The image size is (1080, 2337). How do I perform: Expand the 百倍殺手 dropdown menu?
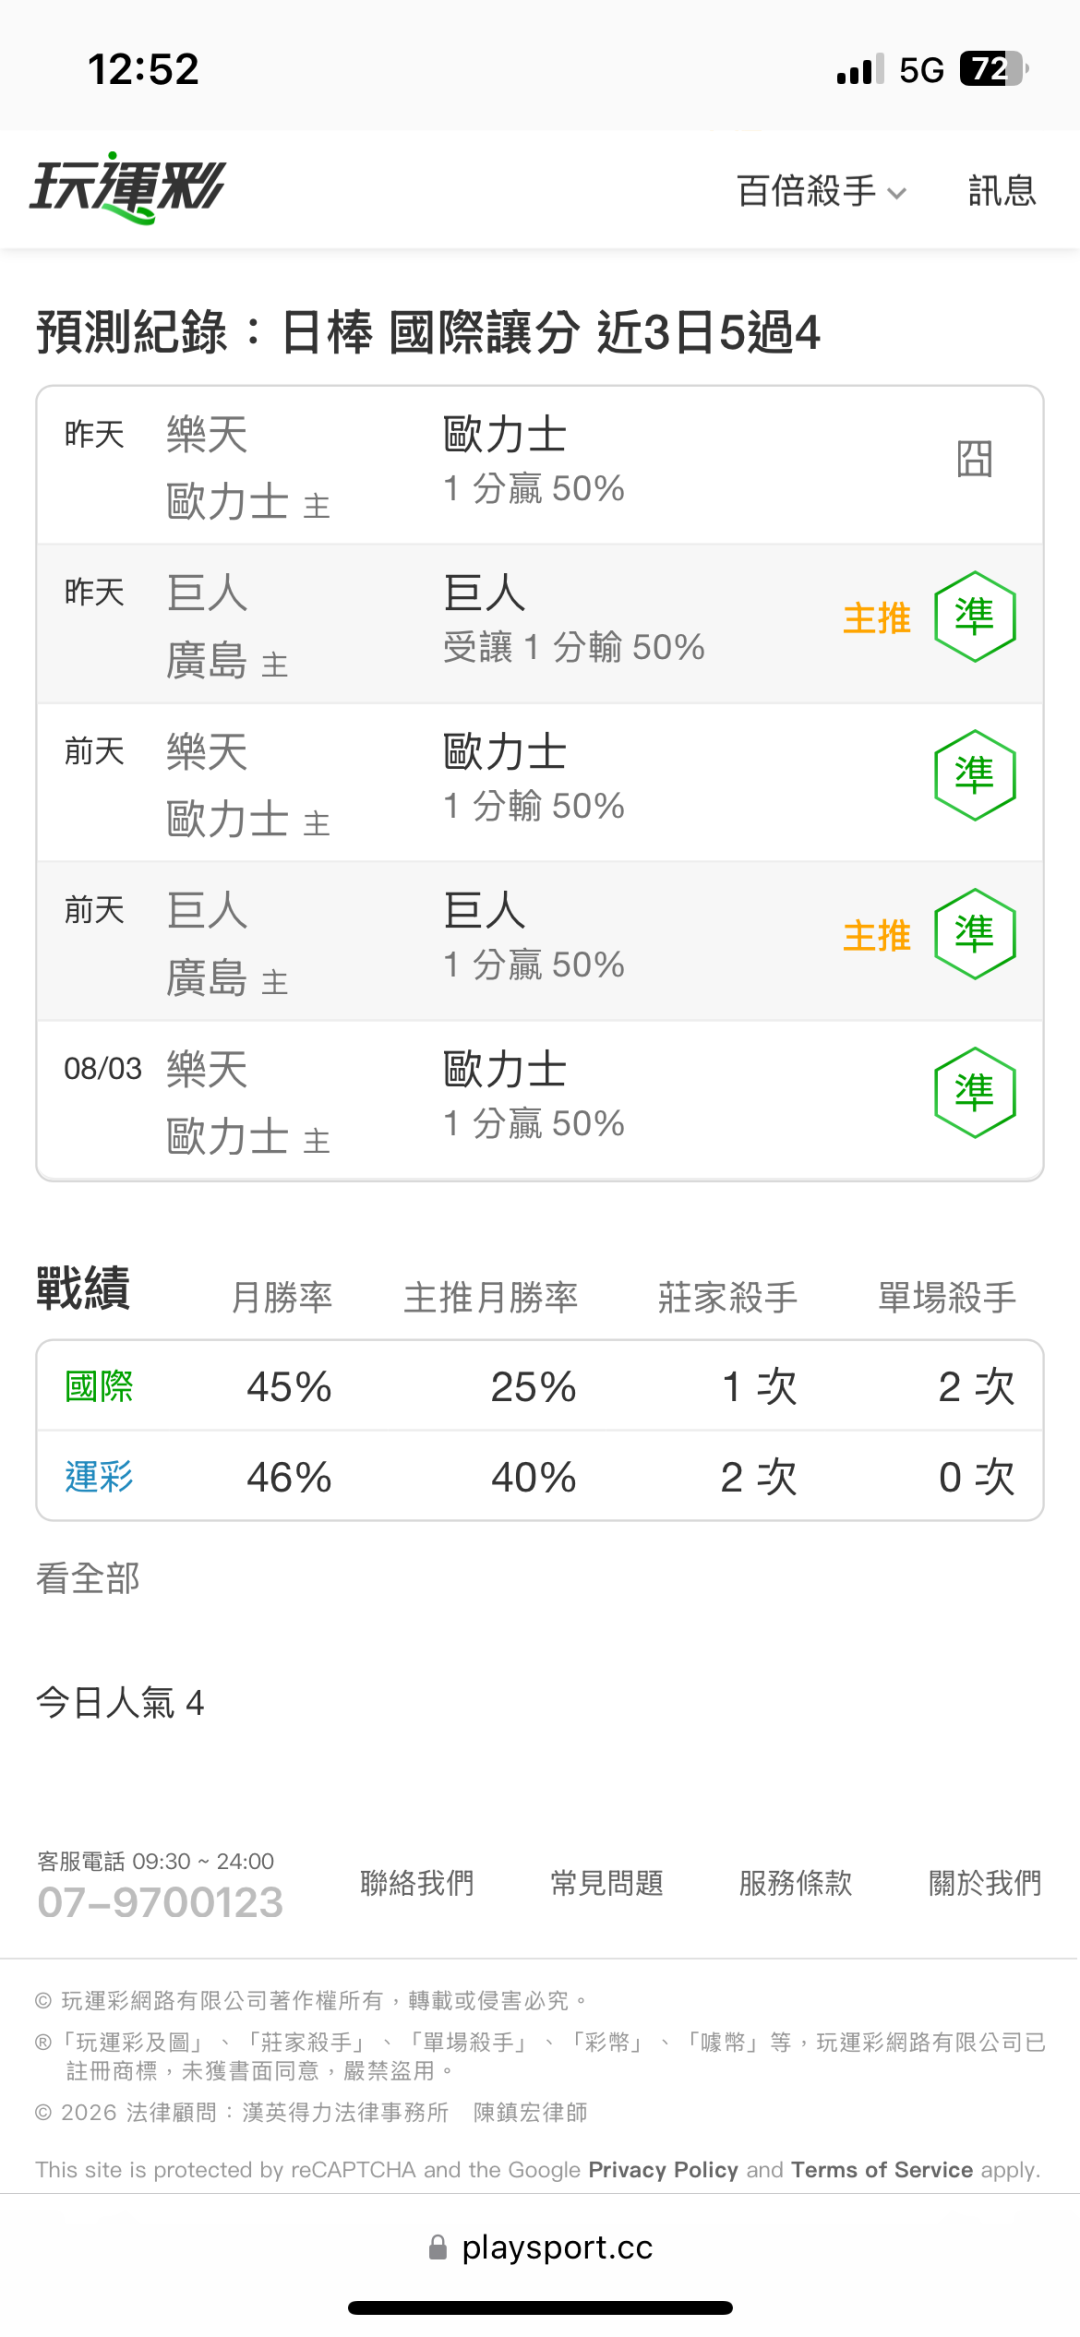coord(821,191)
